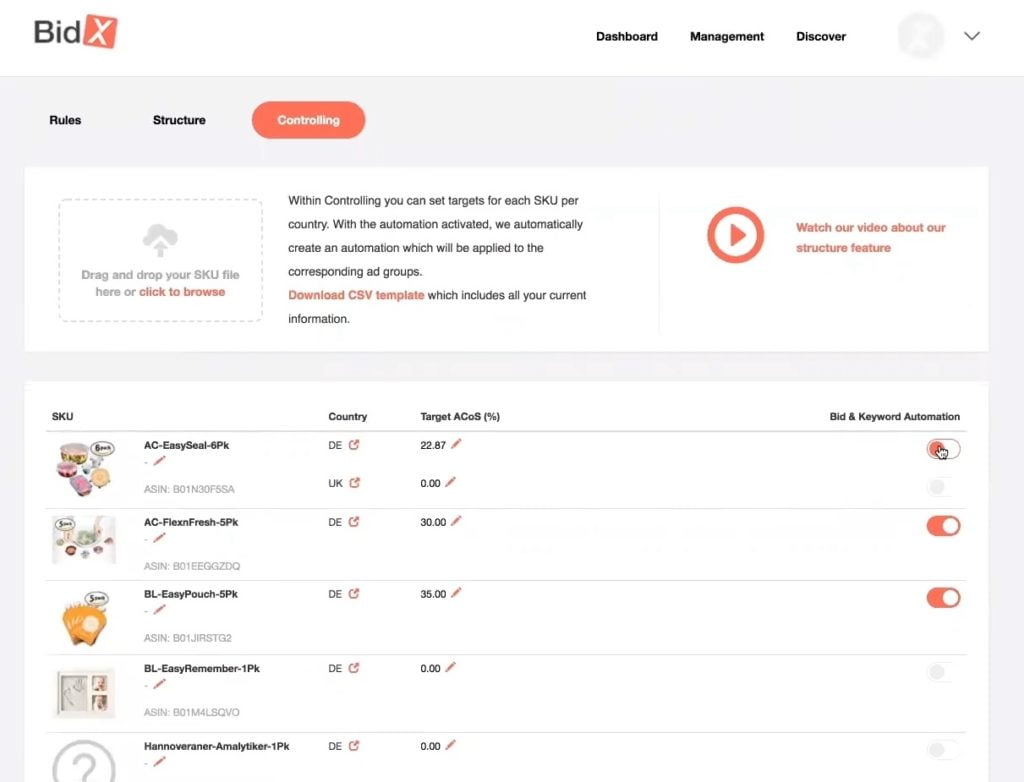Edit UK target ACoS for AC-EasySeal-6Pk
Screen dimensions: 1024x782
451,482
